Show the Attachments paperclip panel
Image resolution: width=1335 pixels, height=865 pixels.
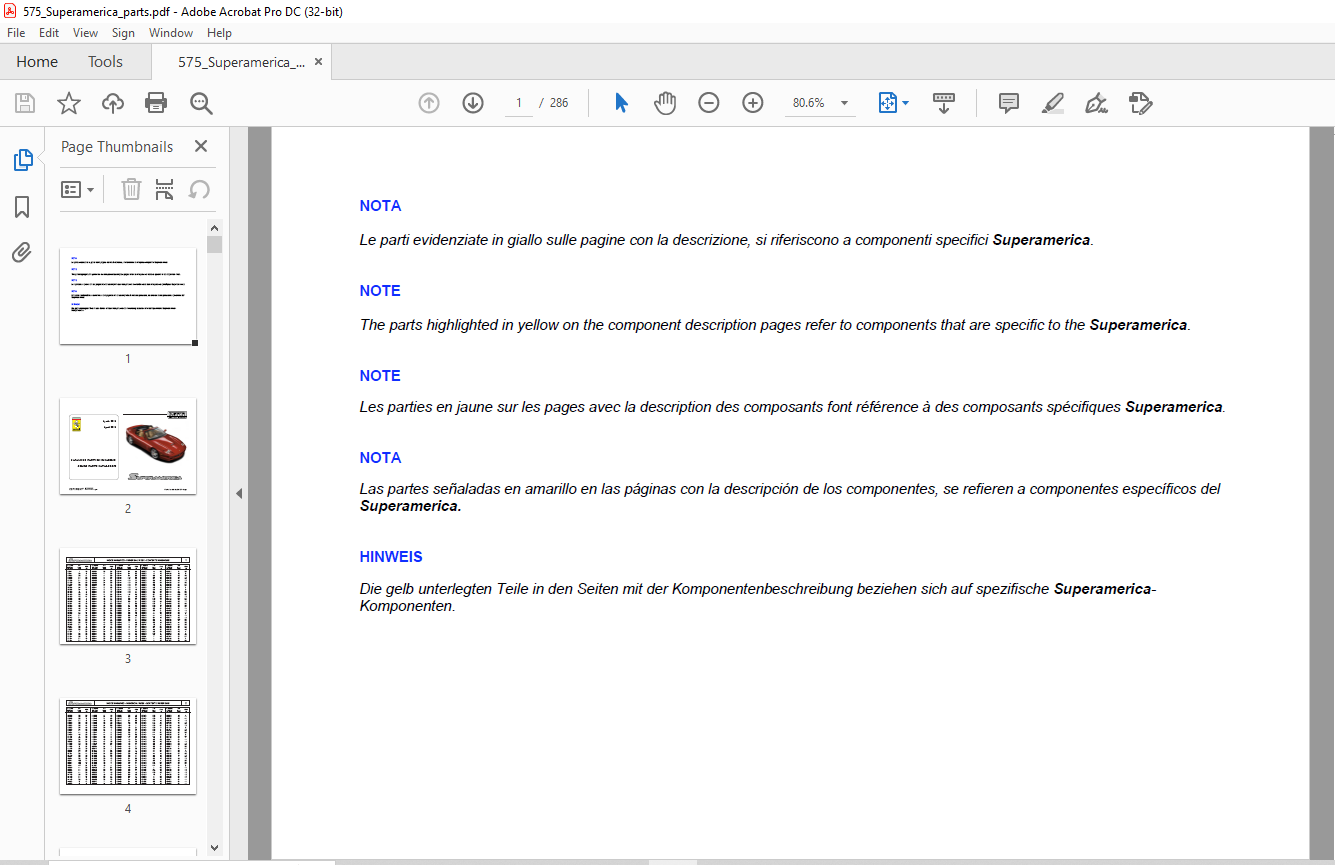22,252
